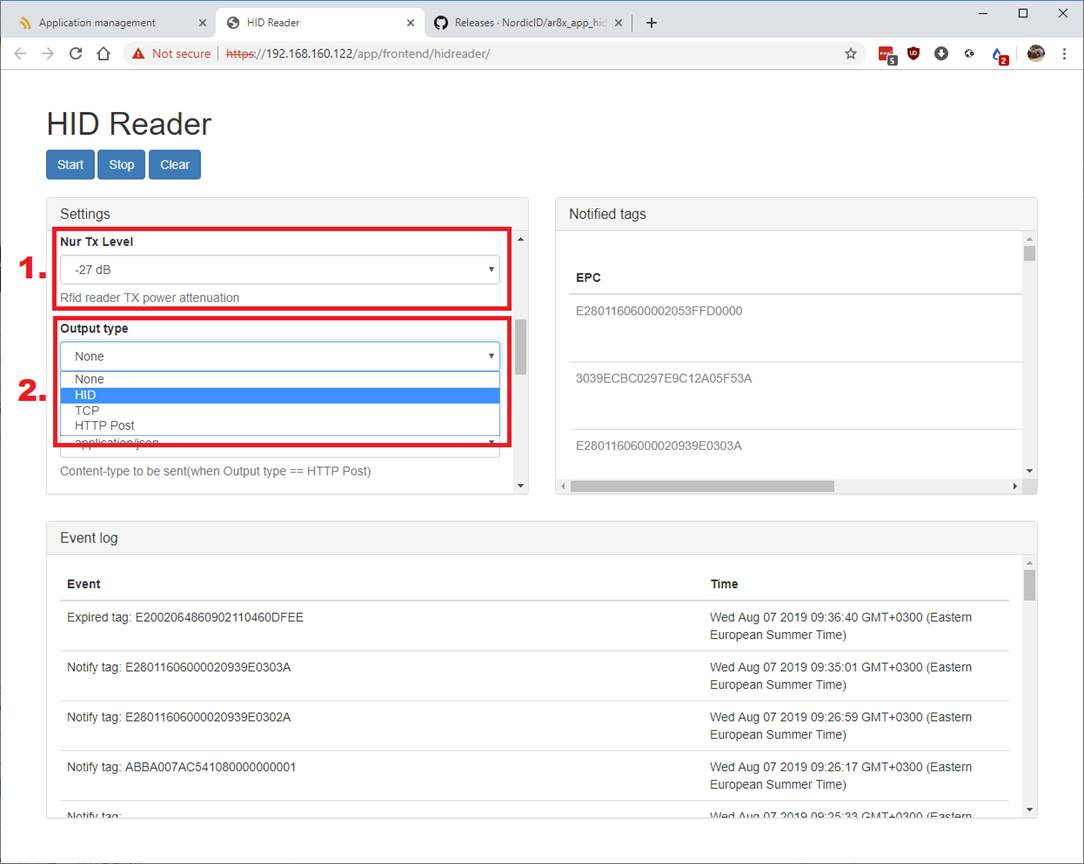The image size is (1084, 864).
Task: Select the Notify tag E28011606000020939E0302A event
Action: click(179, 717)
